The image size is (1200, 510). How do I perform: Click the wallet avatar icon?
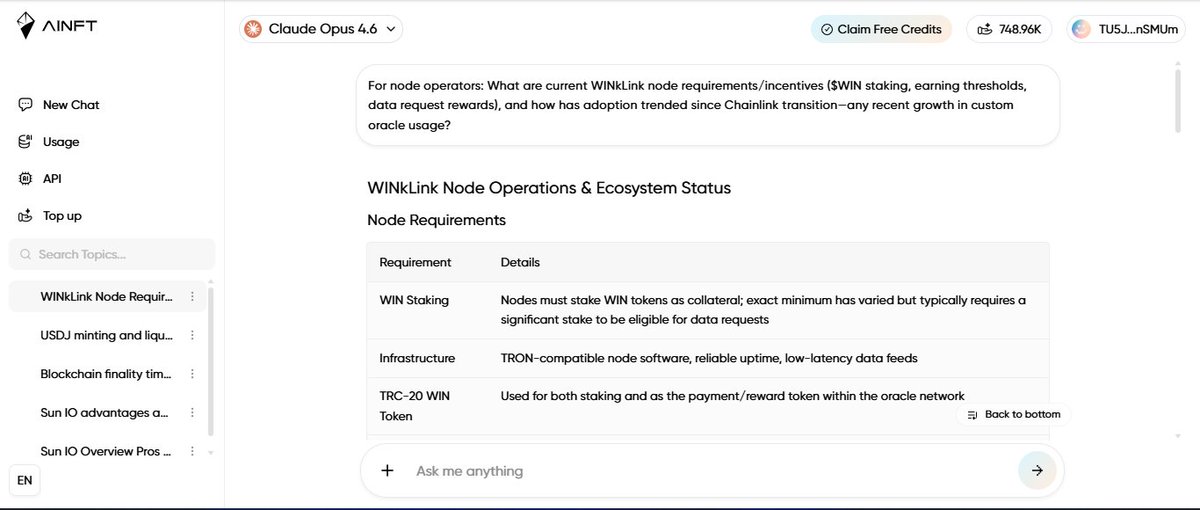[1081, 29]
